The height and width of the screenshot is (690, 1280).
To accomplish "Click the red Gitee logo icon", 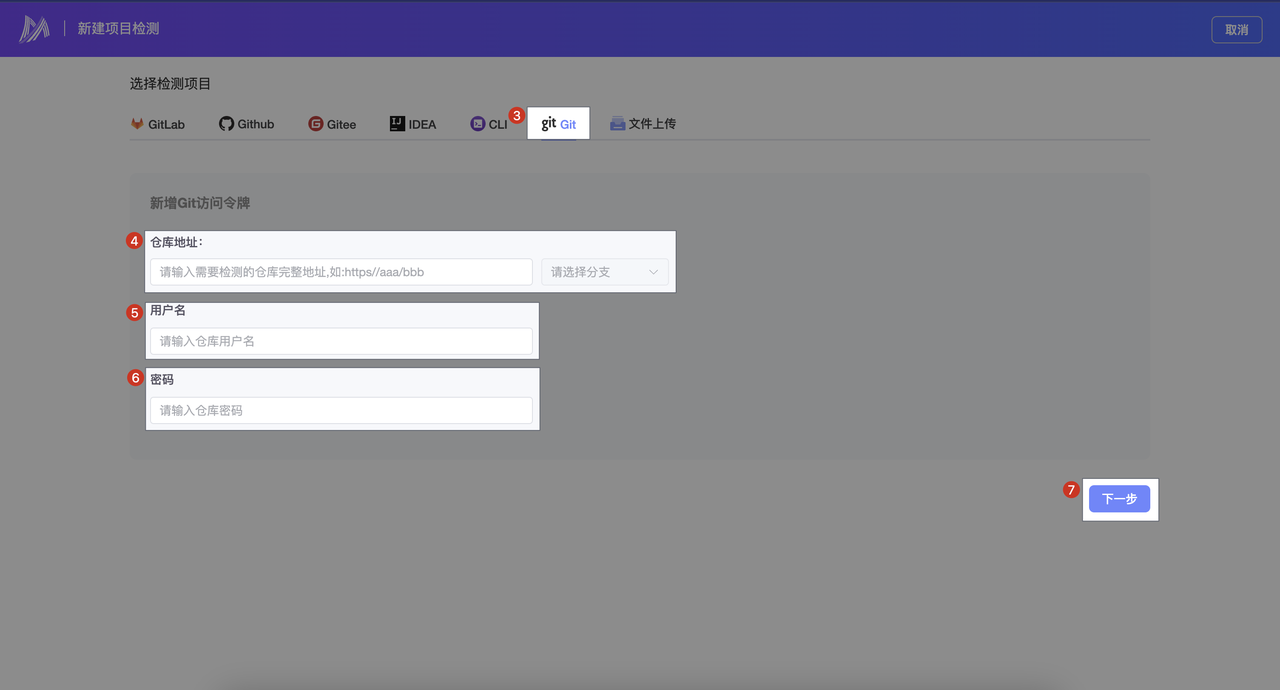I will (316, 124).
